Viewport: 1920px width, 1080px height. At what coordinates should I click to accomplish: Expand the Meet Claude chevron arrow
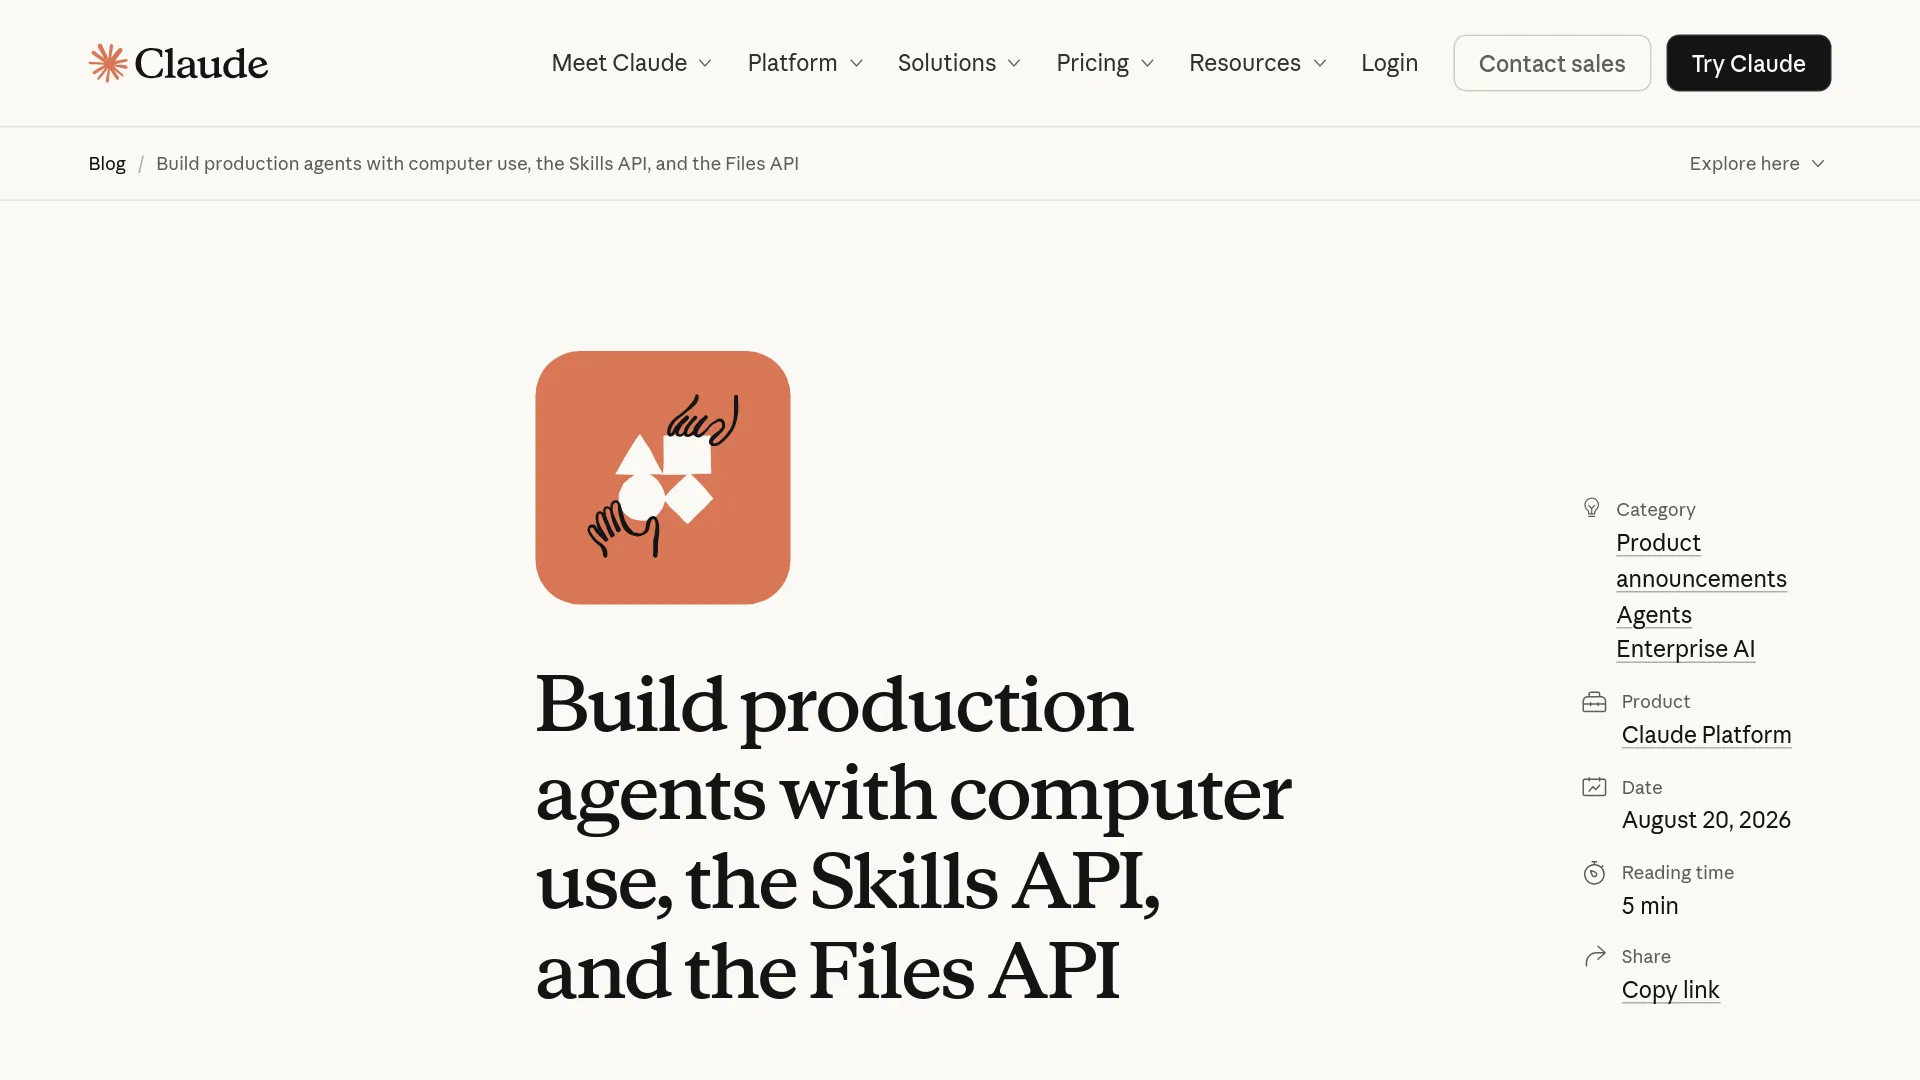tap(705, 63)
